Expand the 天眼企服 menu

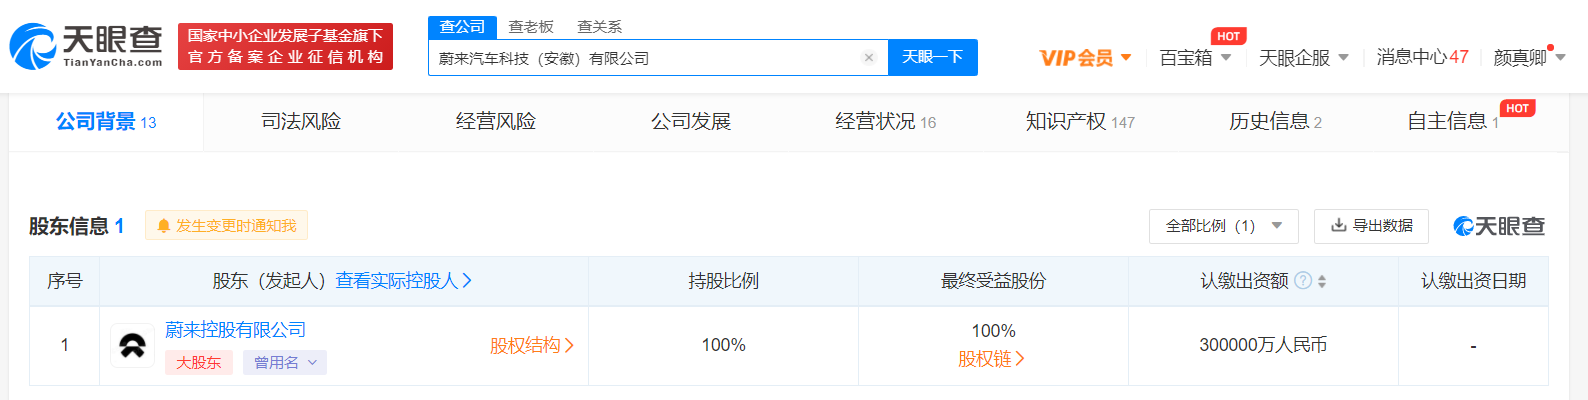1303,58
